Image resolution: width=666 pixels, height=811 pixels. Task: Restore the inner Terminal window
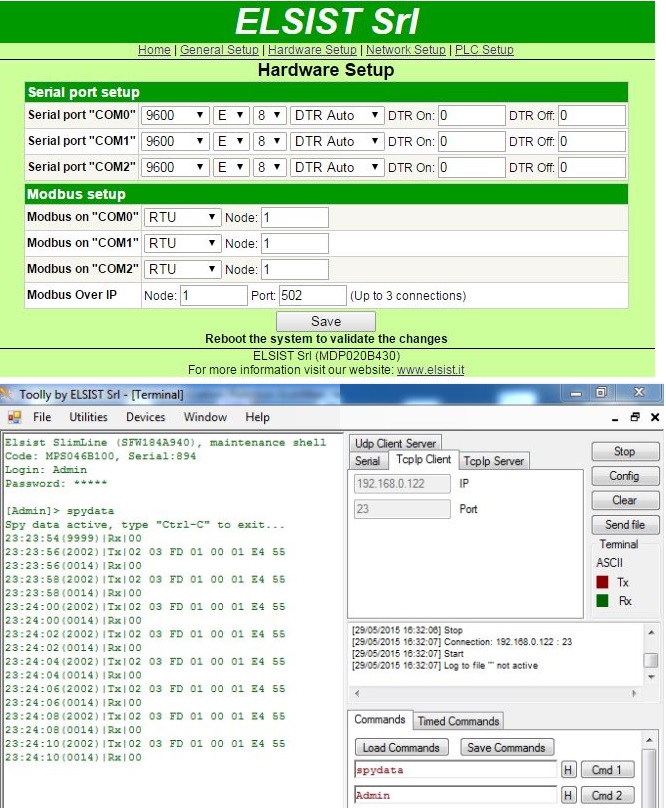[x=635, y=417]
